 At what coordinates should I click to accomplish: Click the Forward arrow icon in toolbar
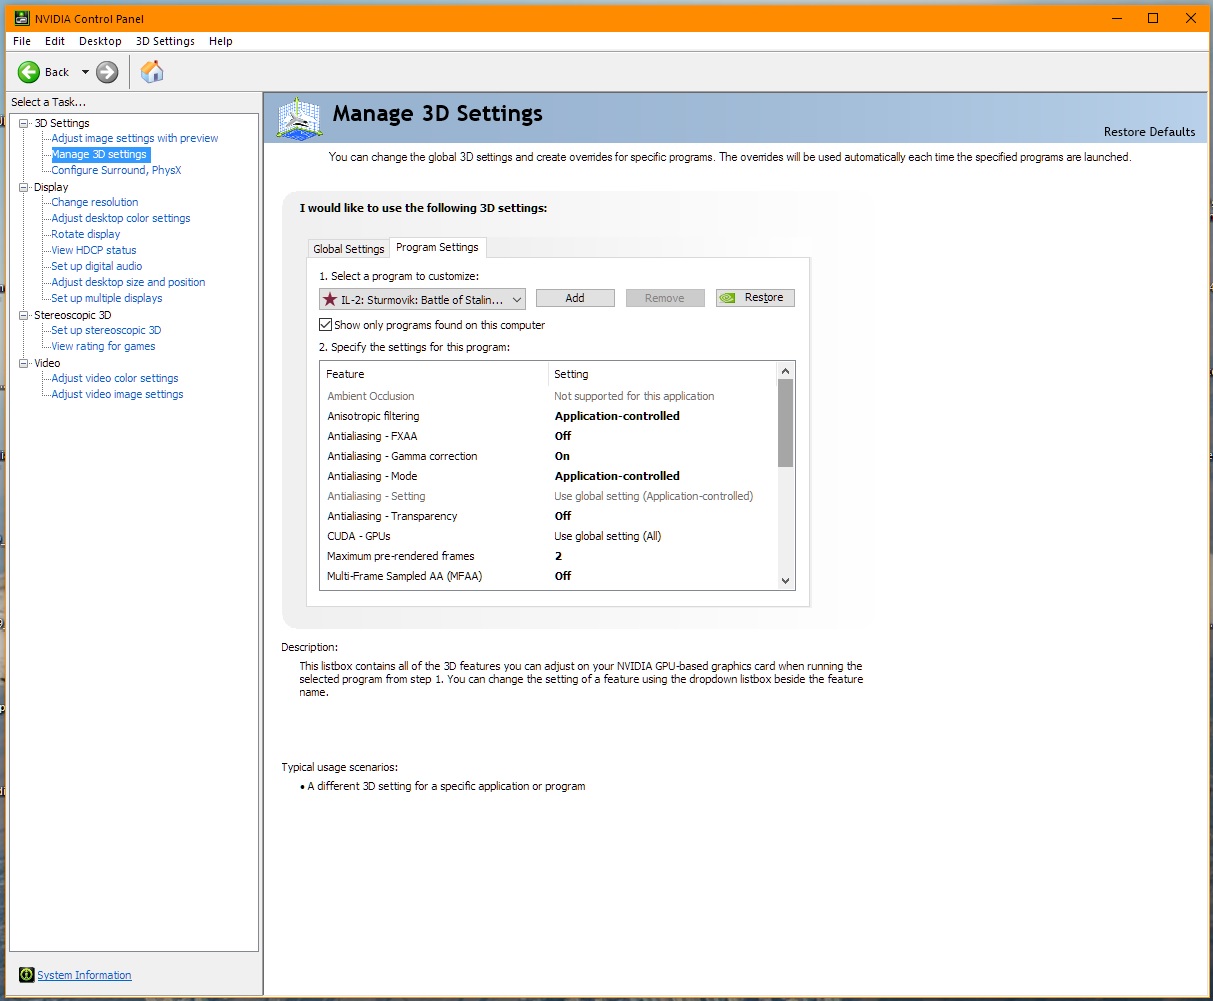click(x=107, y=72)
